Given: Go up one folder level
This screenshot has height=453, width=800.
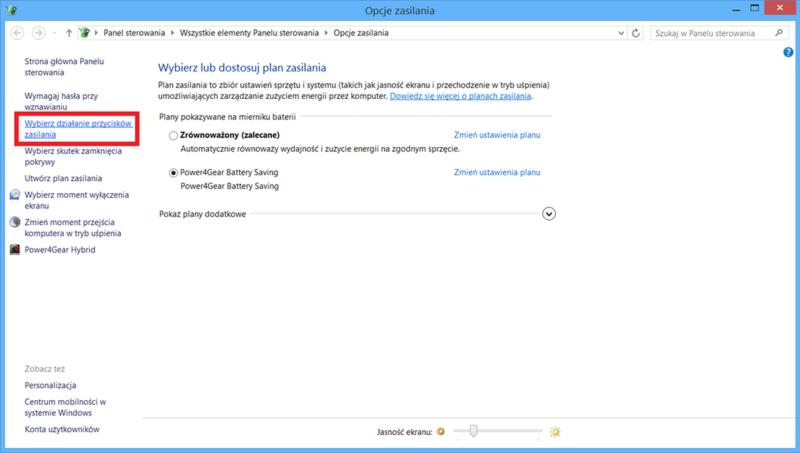Looking at the screenshot, I should coord(68,33).
